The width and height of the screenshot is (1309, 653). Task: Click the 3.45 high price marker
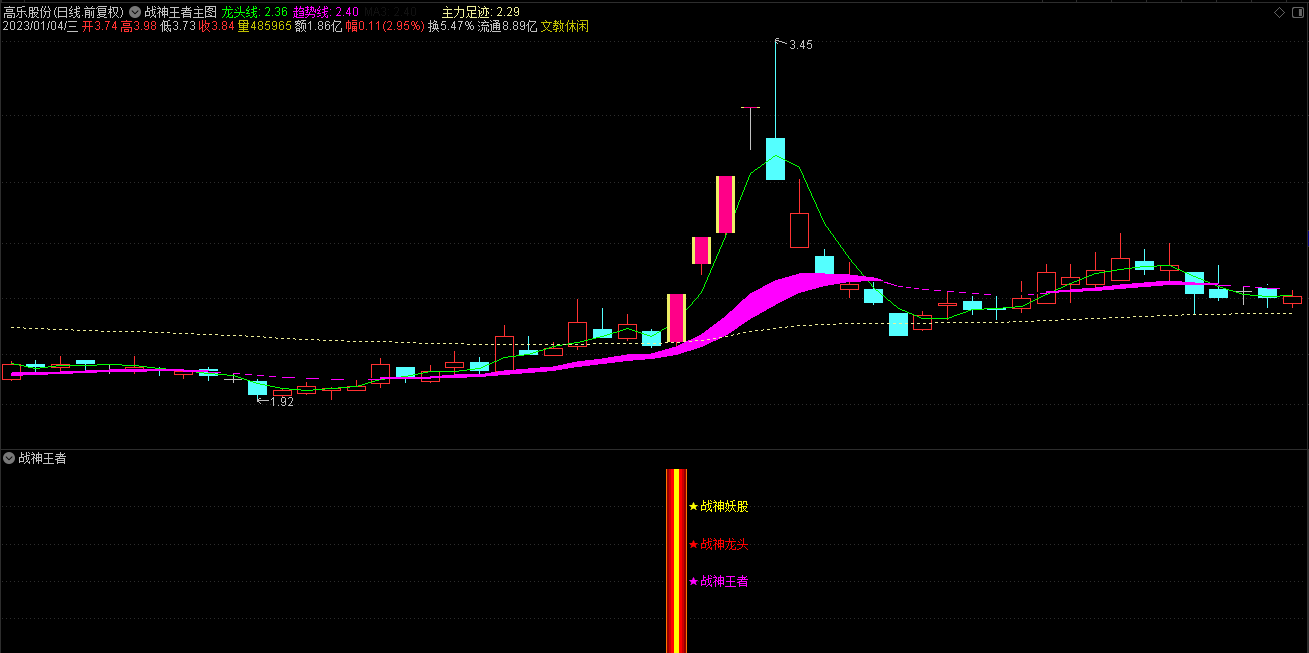[800, 45]
